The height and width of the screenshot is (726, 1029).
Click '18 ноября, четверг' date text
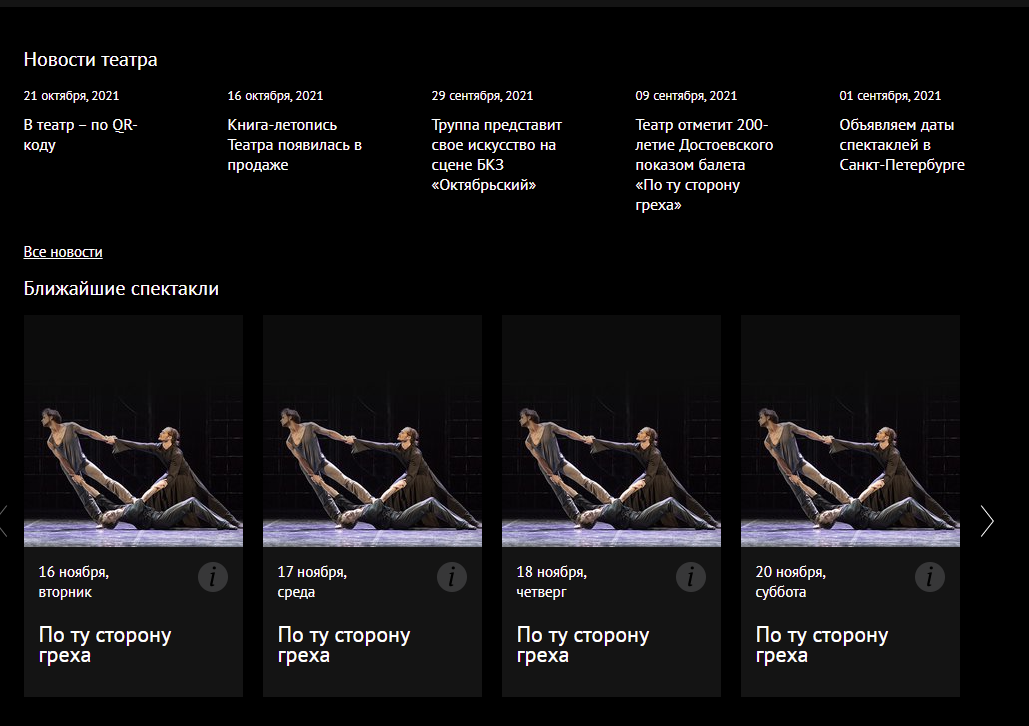tap(551, 582)
